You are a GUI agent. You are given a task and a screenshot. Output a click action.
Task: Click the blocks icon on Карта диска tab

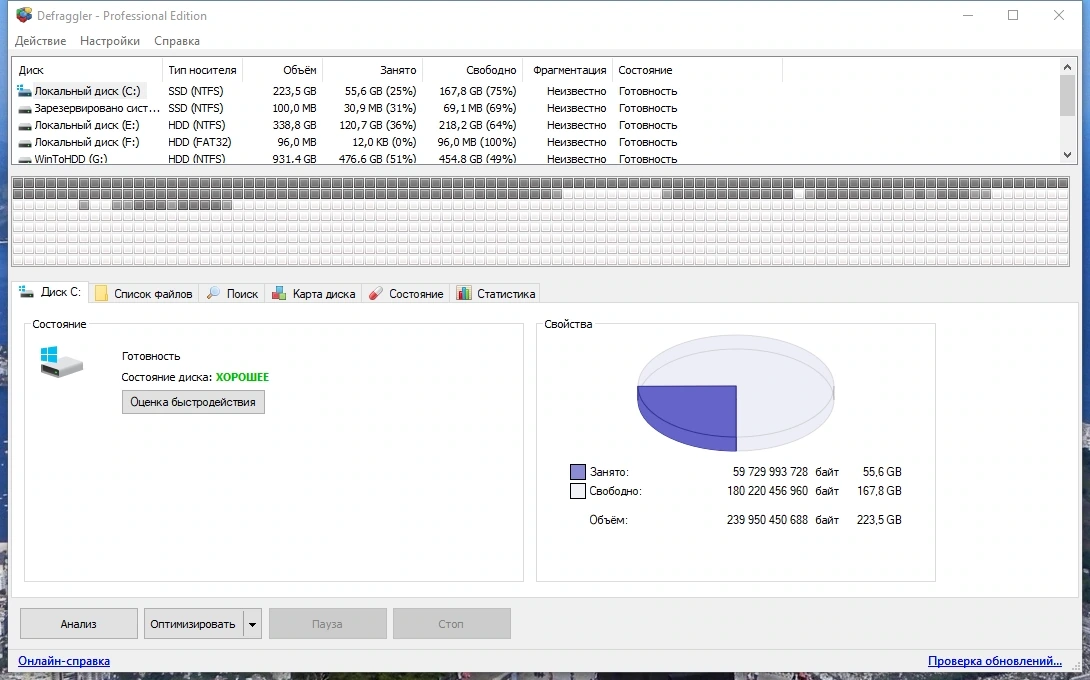(279, 293)
